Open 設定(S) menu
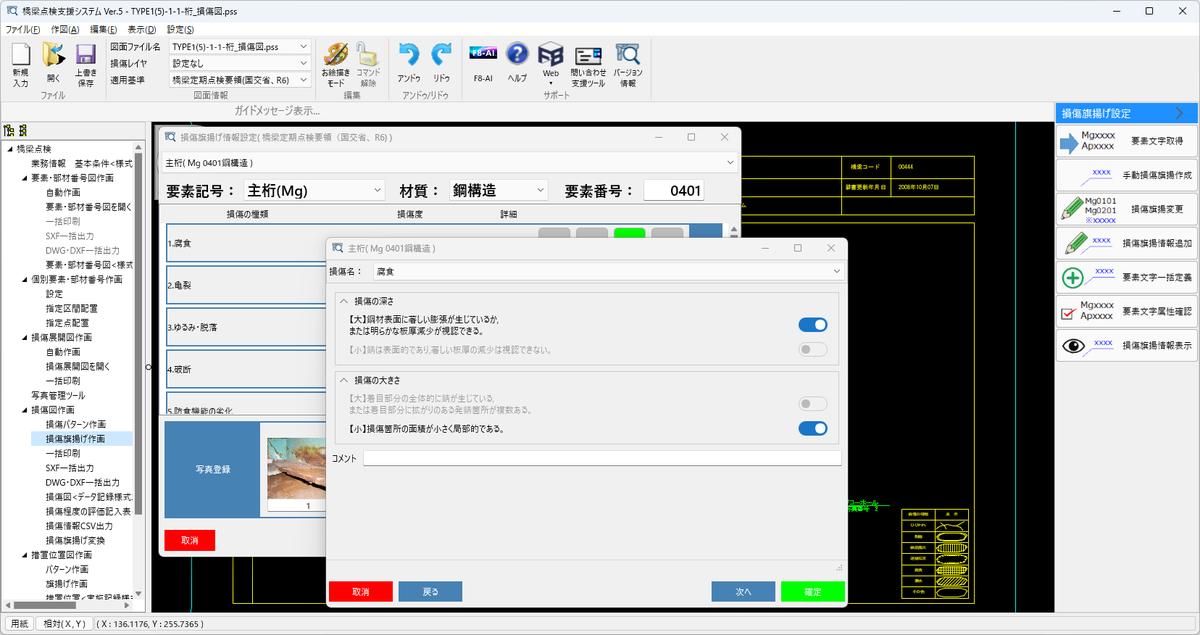Image resolution: width=1200 pixels, height=635 pixels. coord(180,29)
